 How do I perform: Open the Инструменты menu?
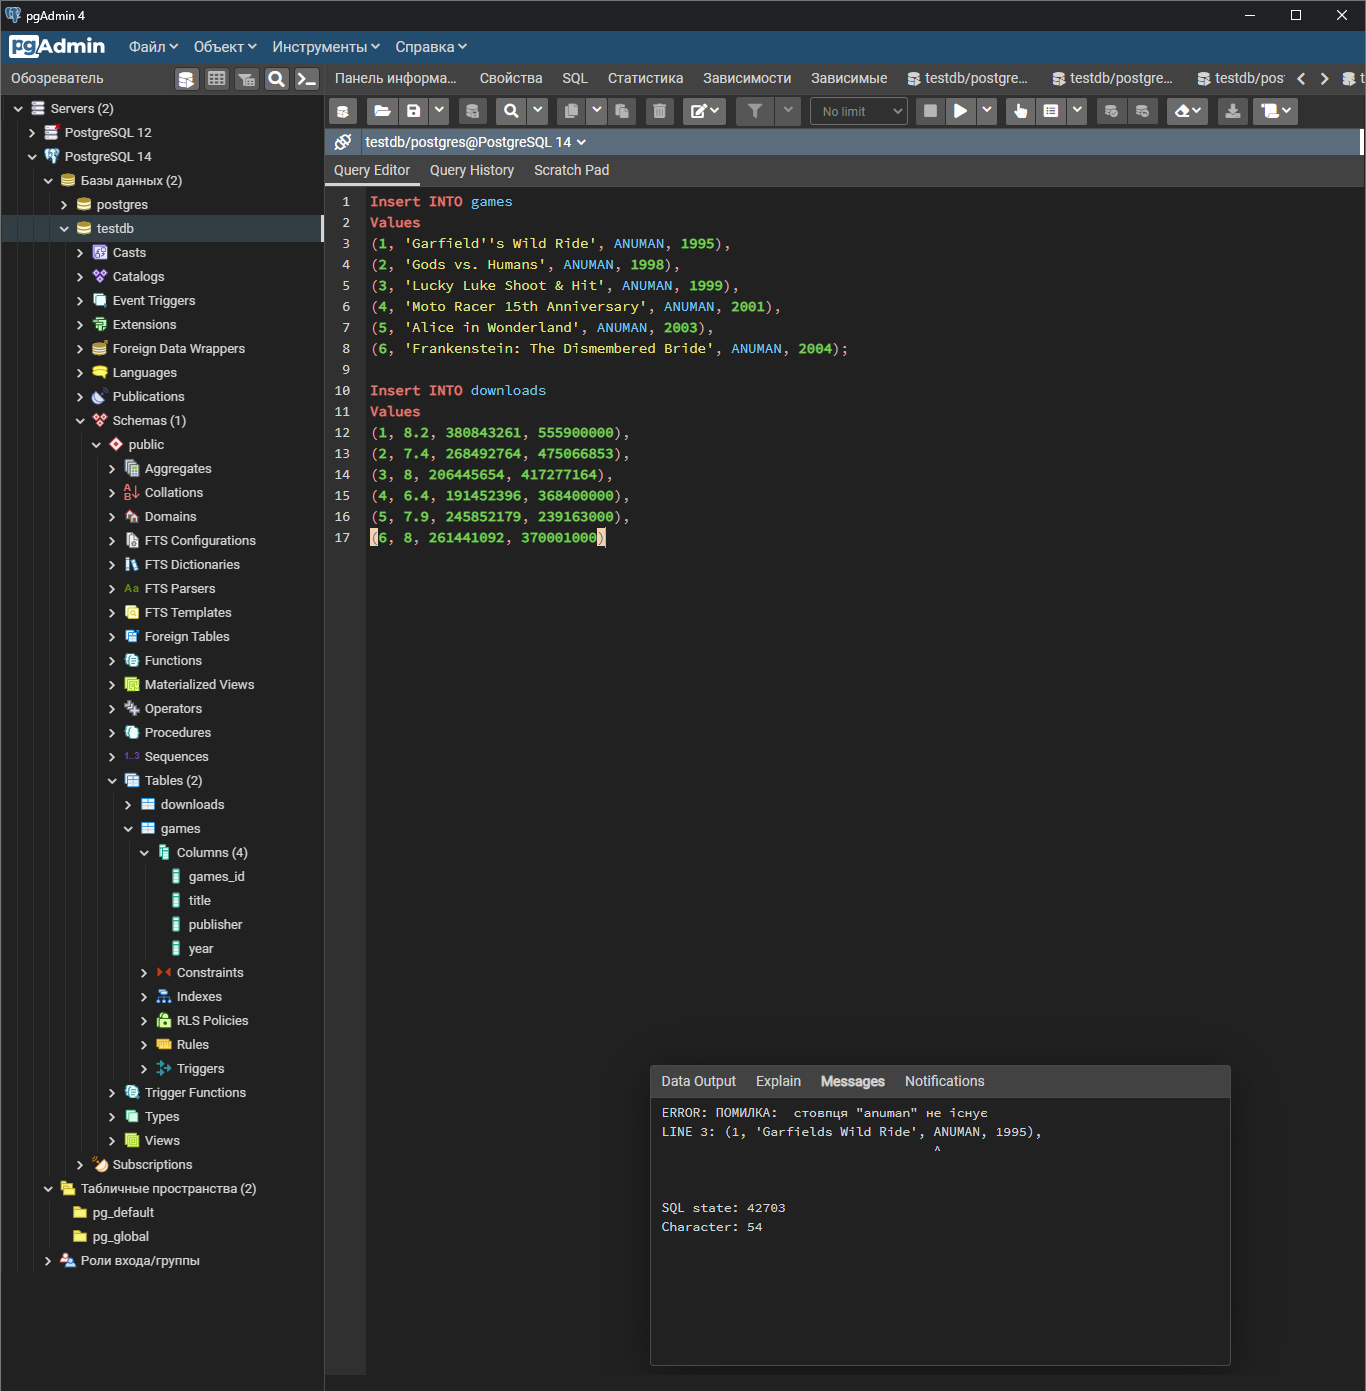point(326,47)
